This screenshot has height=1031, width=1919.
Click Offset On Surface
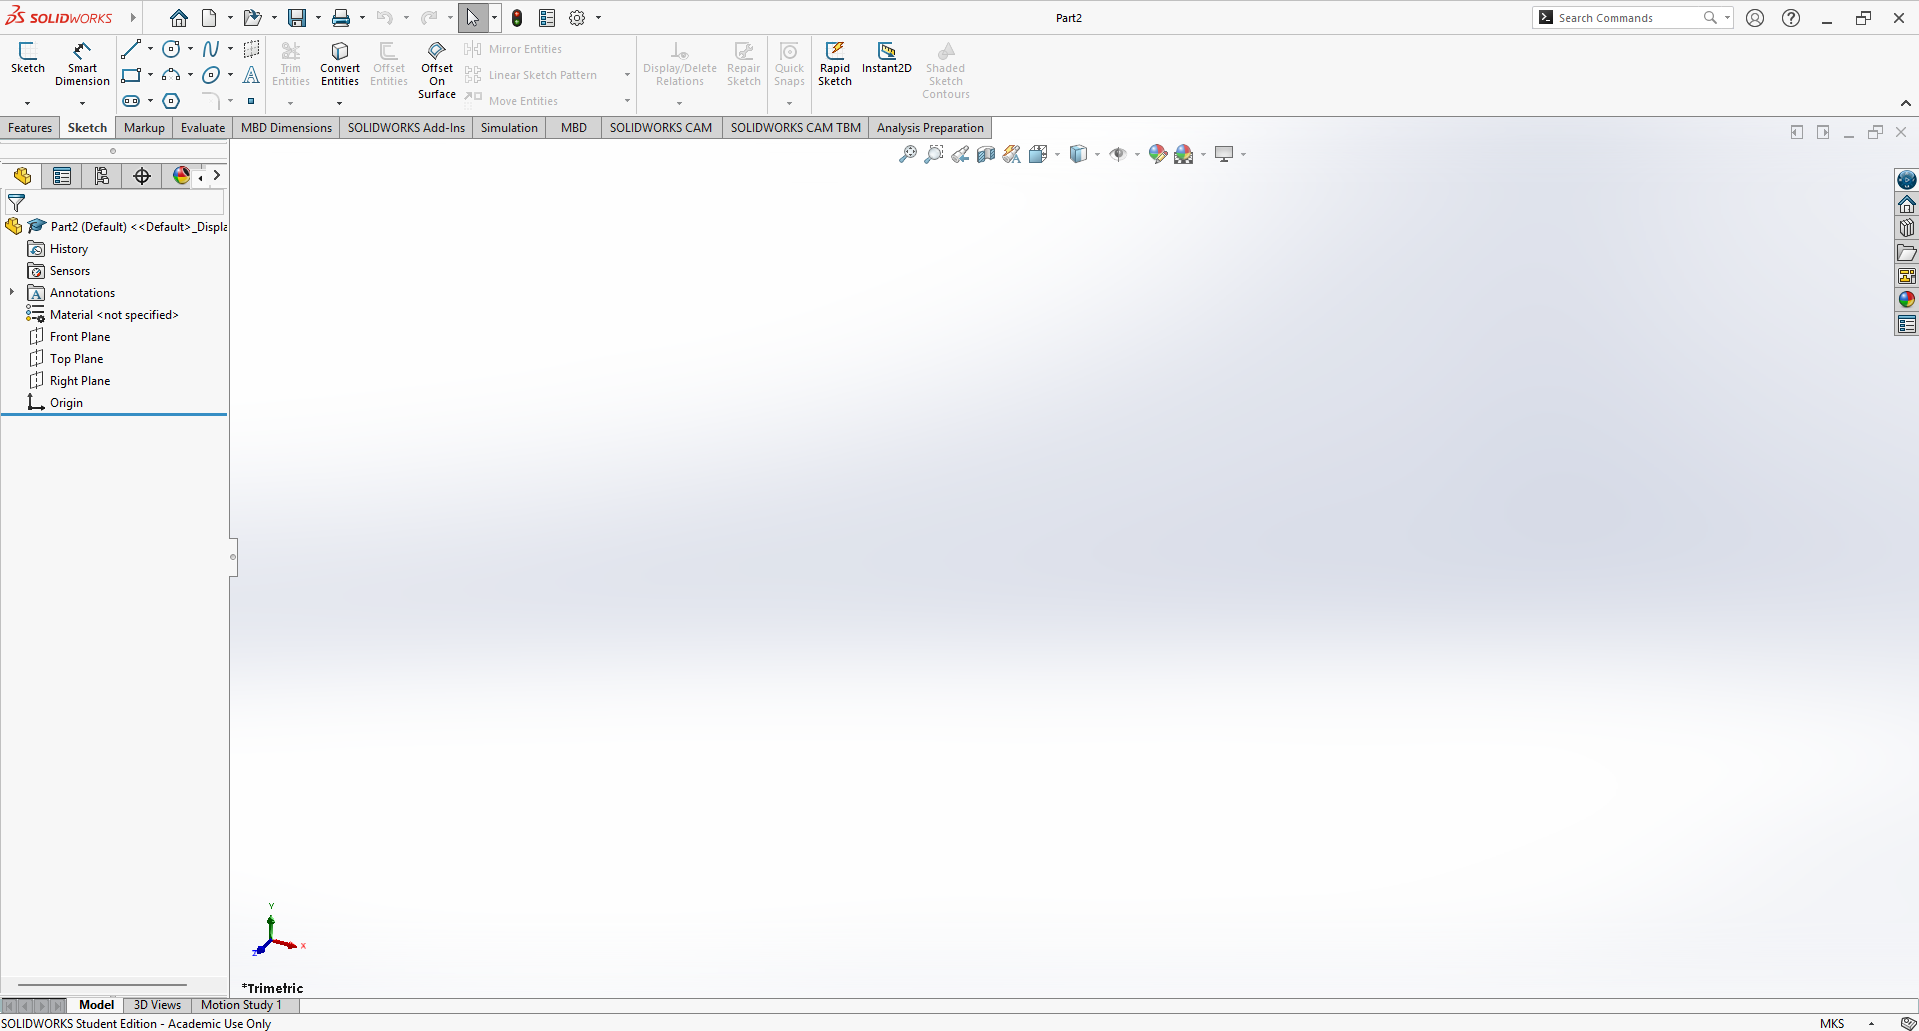[x=437, y=70]
